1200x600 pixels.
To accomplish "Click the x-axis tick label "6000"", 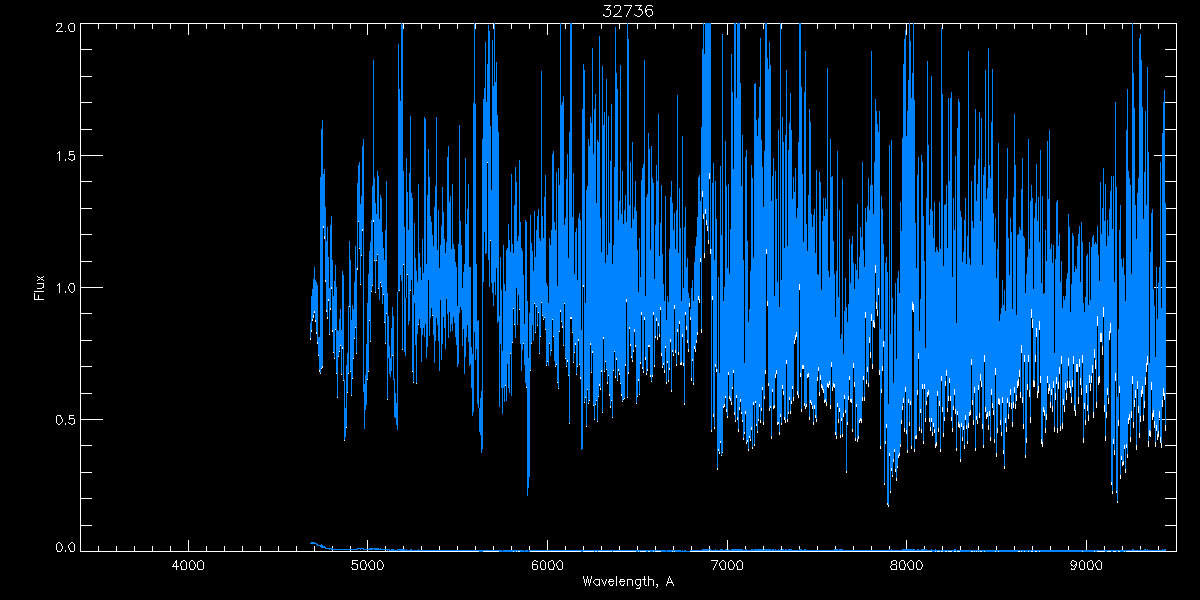I will pyautogui.click(x=548, y=565).
